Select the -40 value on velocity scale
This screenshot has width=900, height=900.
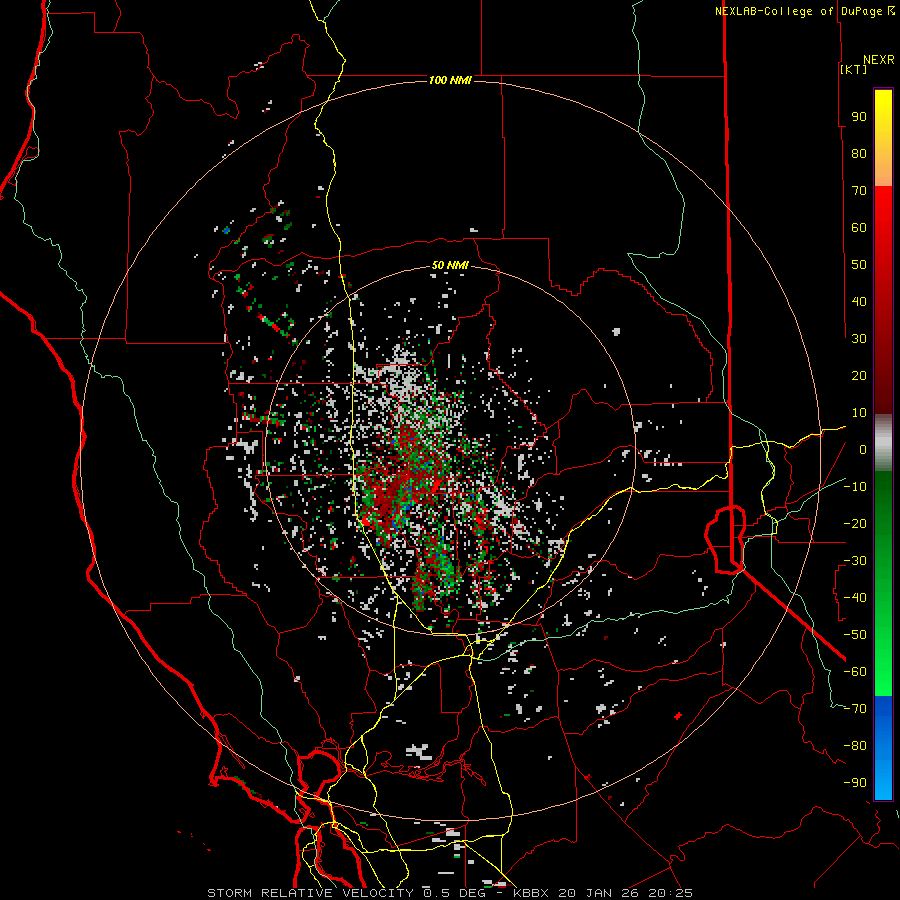point(855,598)
